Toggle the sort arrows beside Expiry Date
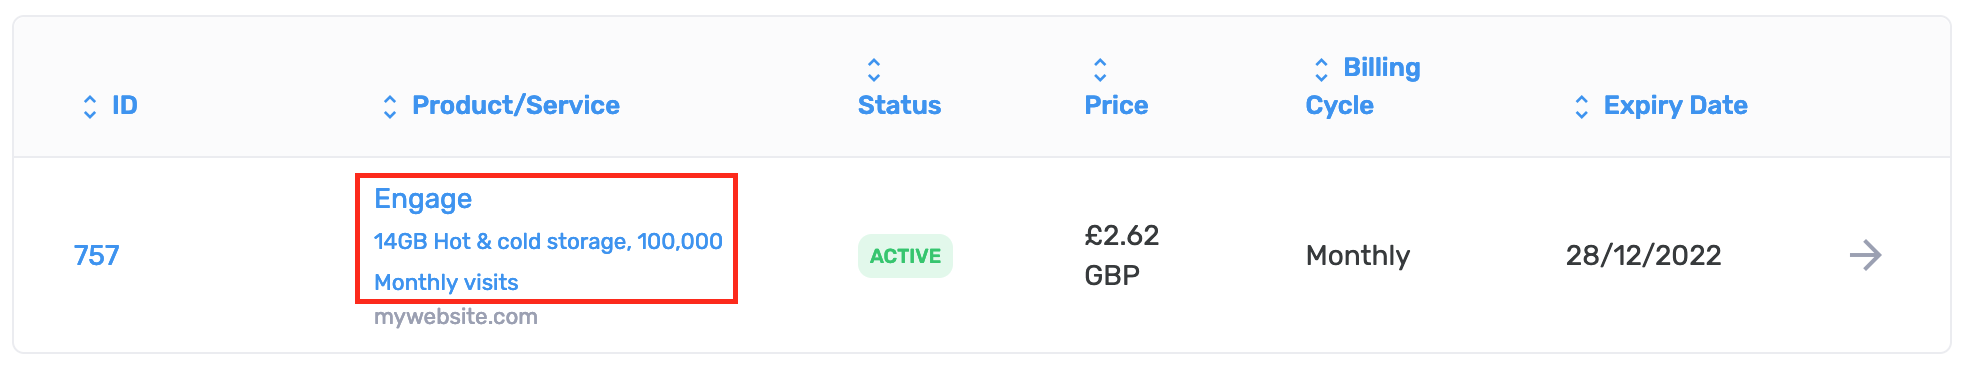1978x380 pixels. coord(1581,106)
